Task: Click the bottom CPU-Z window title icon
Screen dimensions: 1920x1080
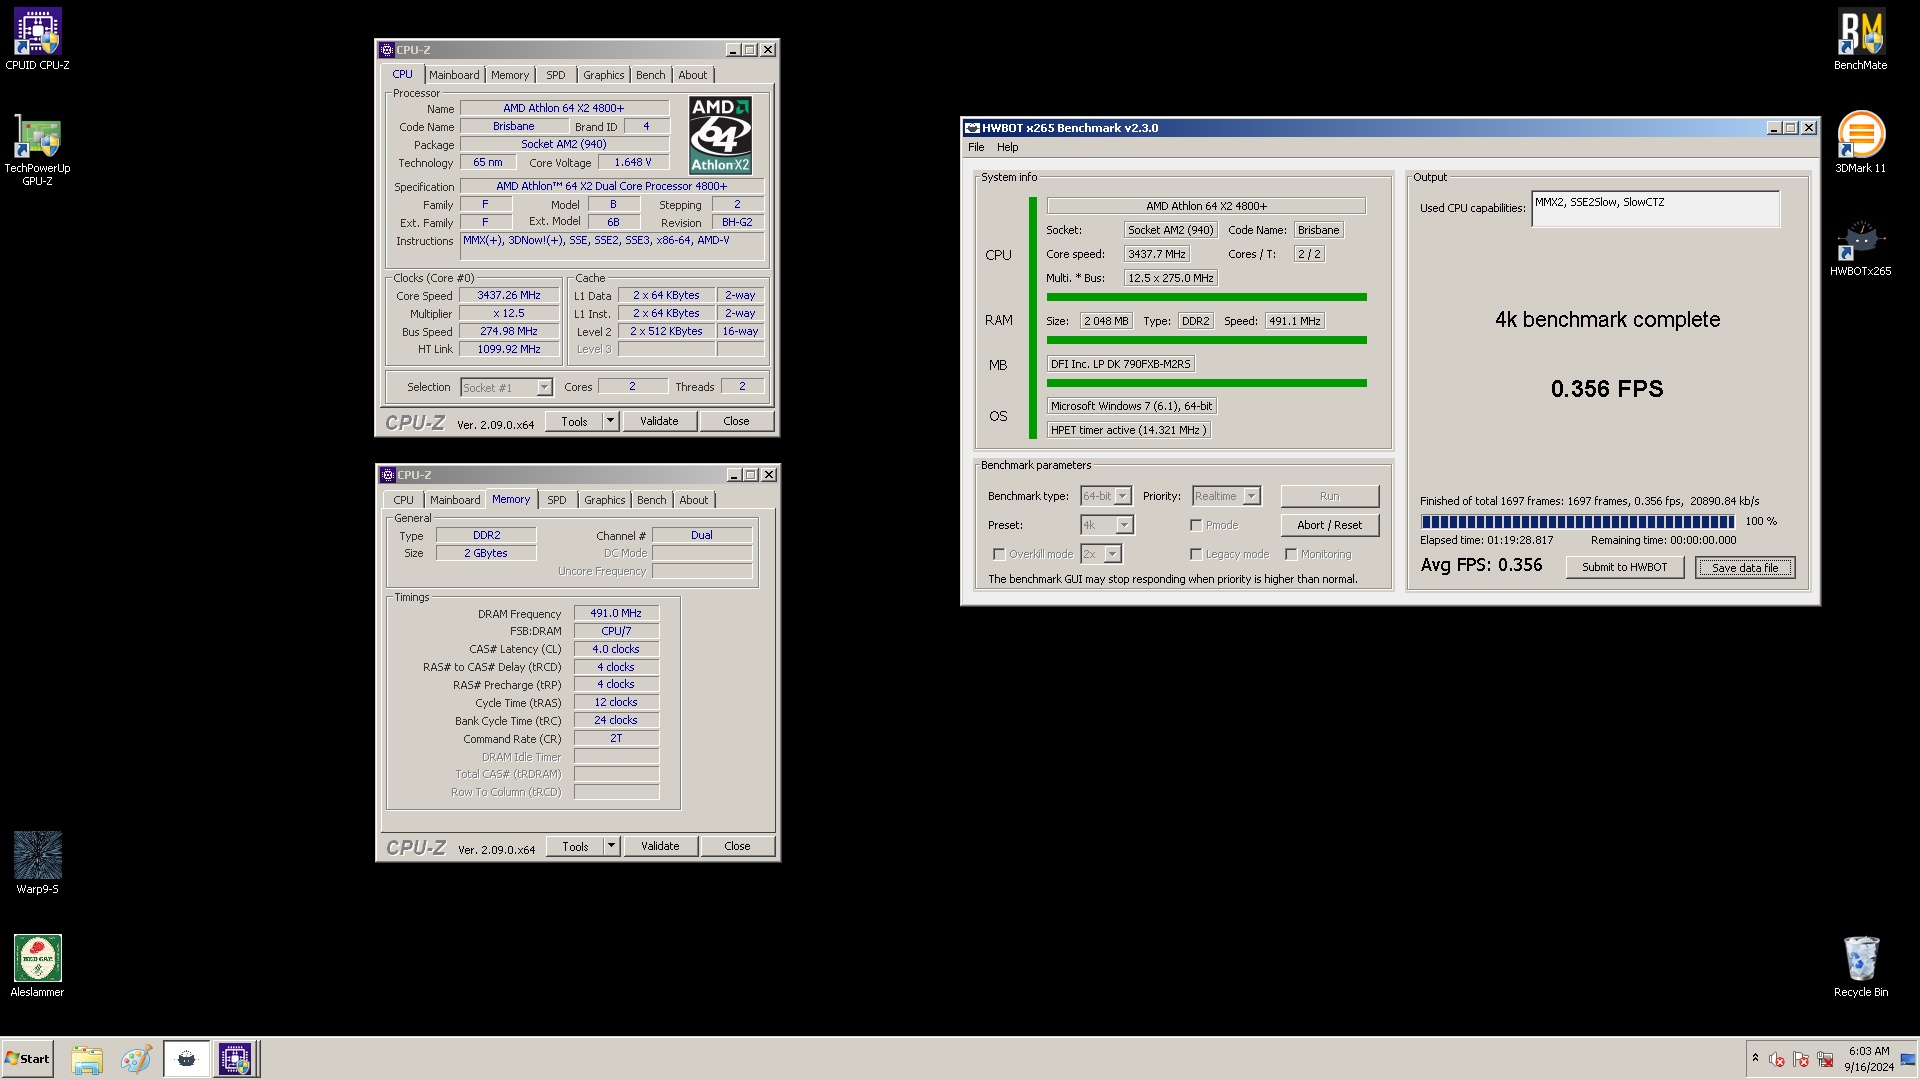Action: coord(388,475)
